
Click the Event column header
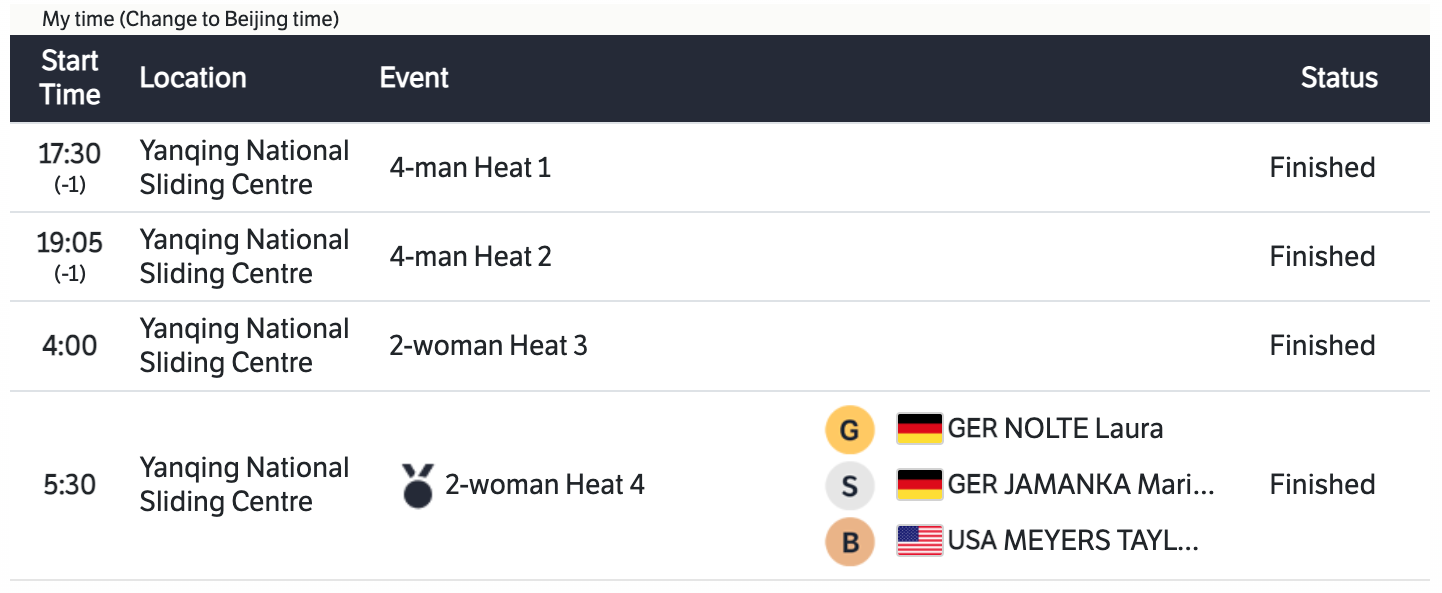tap(414, 78)
